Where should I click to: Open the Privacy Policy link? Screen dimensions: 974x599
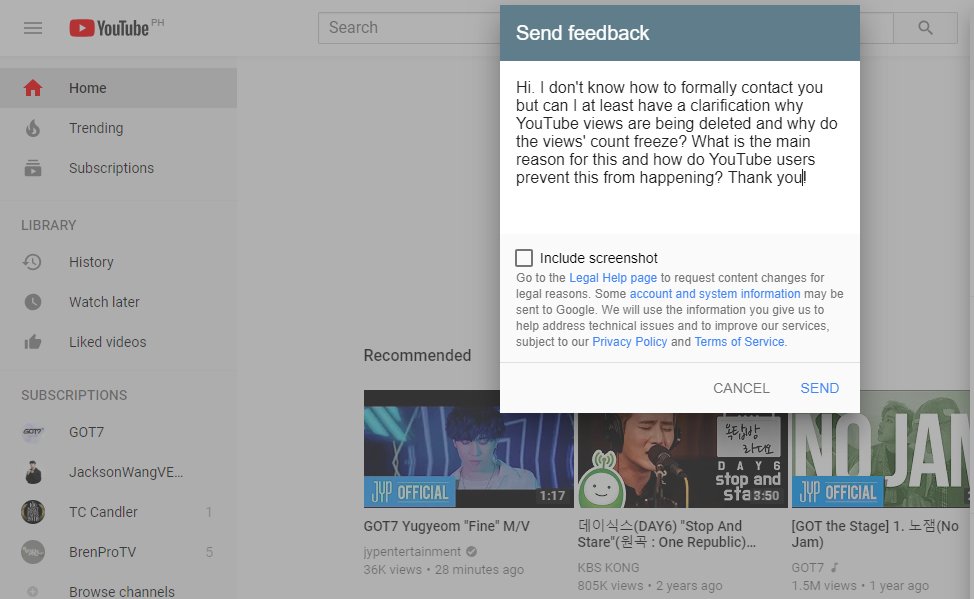pos(629,342)
